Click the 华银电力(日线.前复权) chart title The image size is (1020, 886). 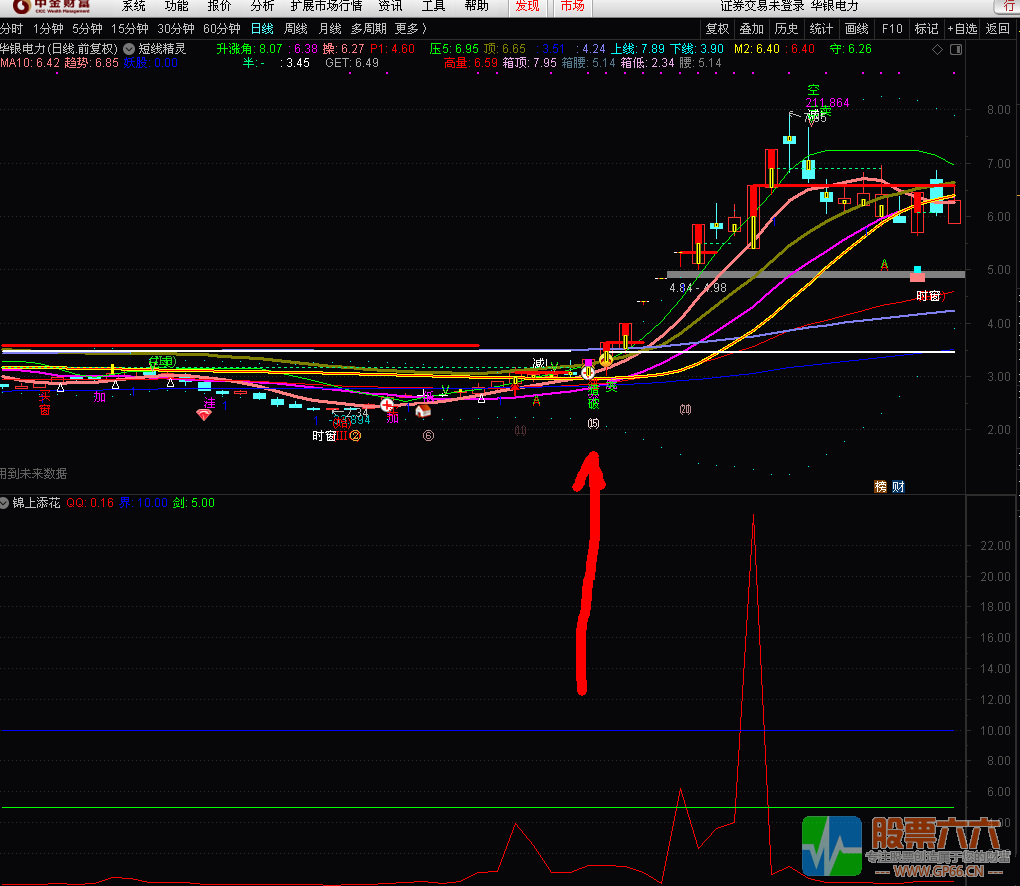59,49
